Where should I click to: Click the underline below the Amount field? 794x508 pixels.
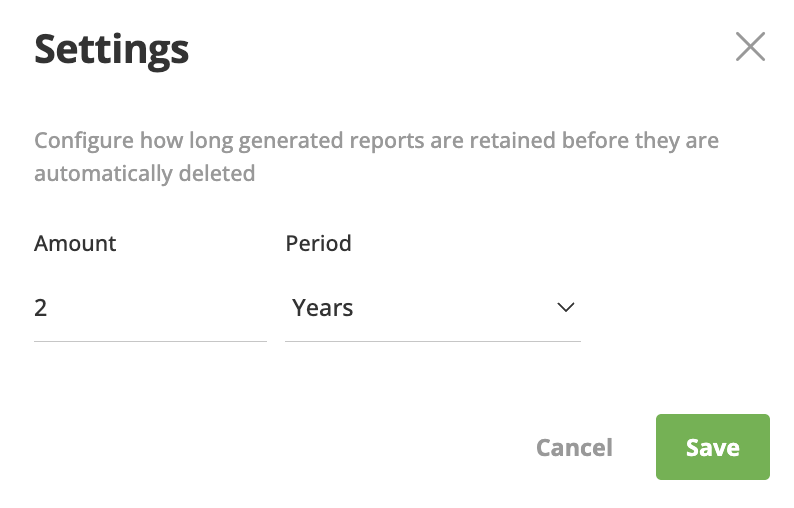[x=150, y=341]
